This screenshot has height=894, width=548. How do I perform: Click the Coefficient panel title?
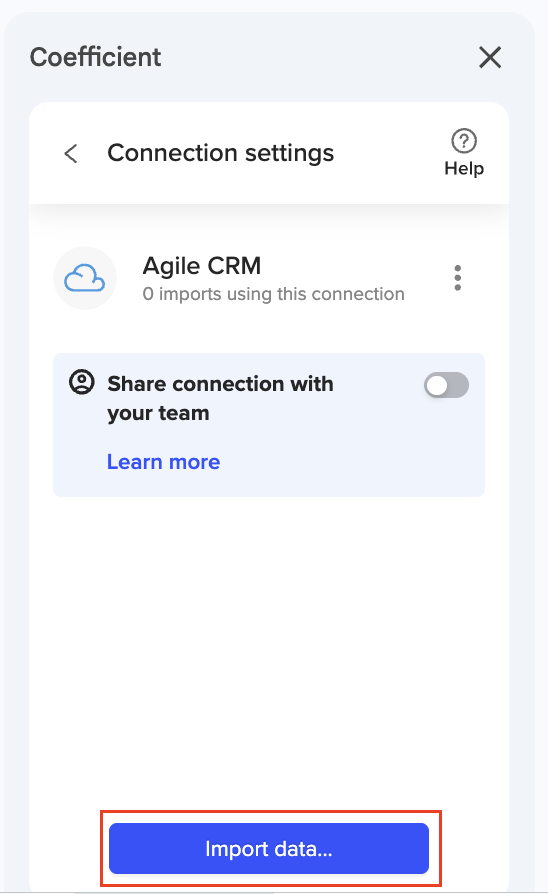95,57
